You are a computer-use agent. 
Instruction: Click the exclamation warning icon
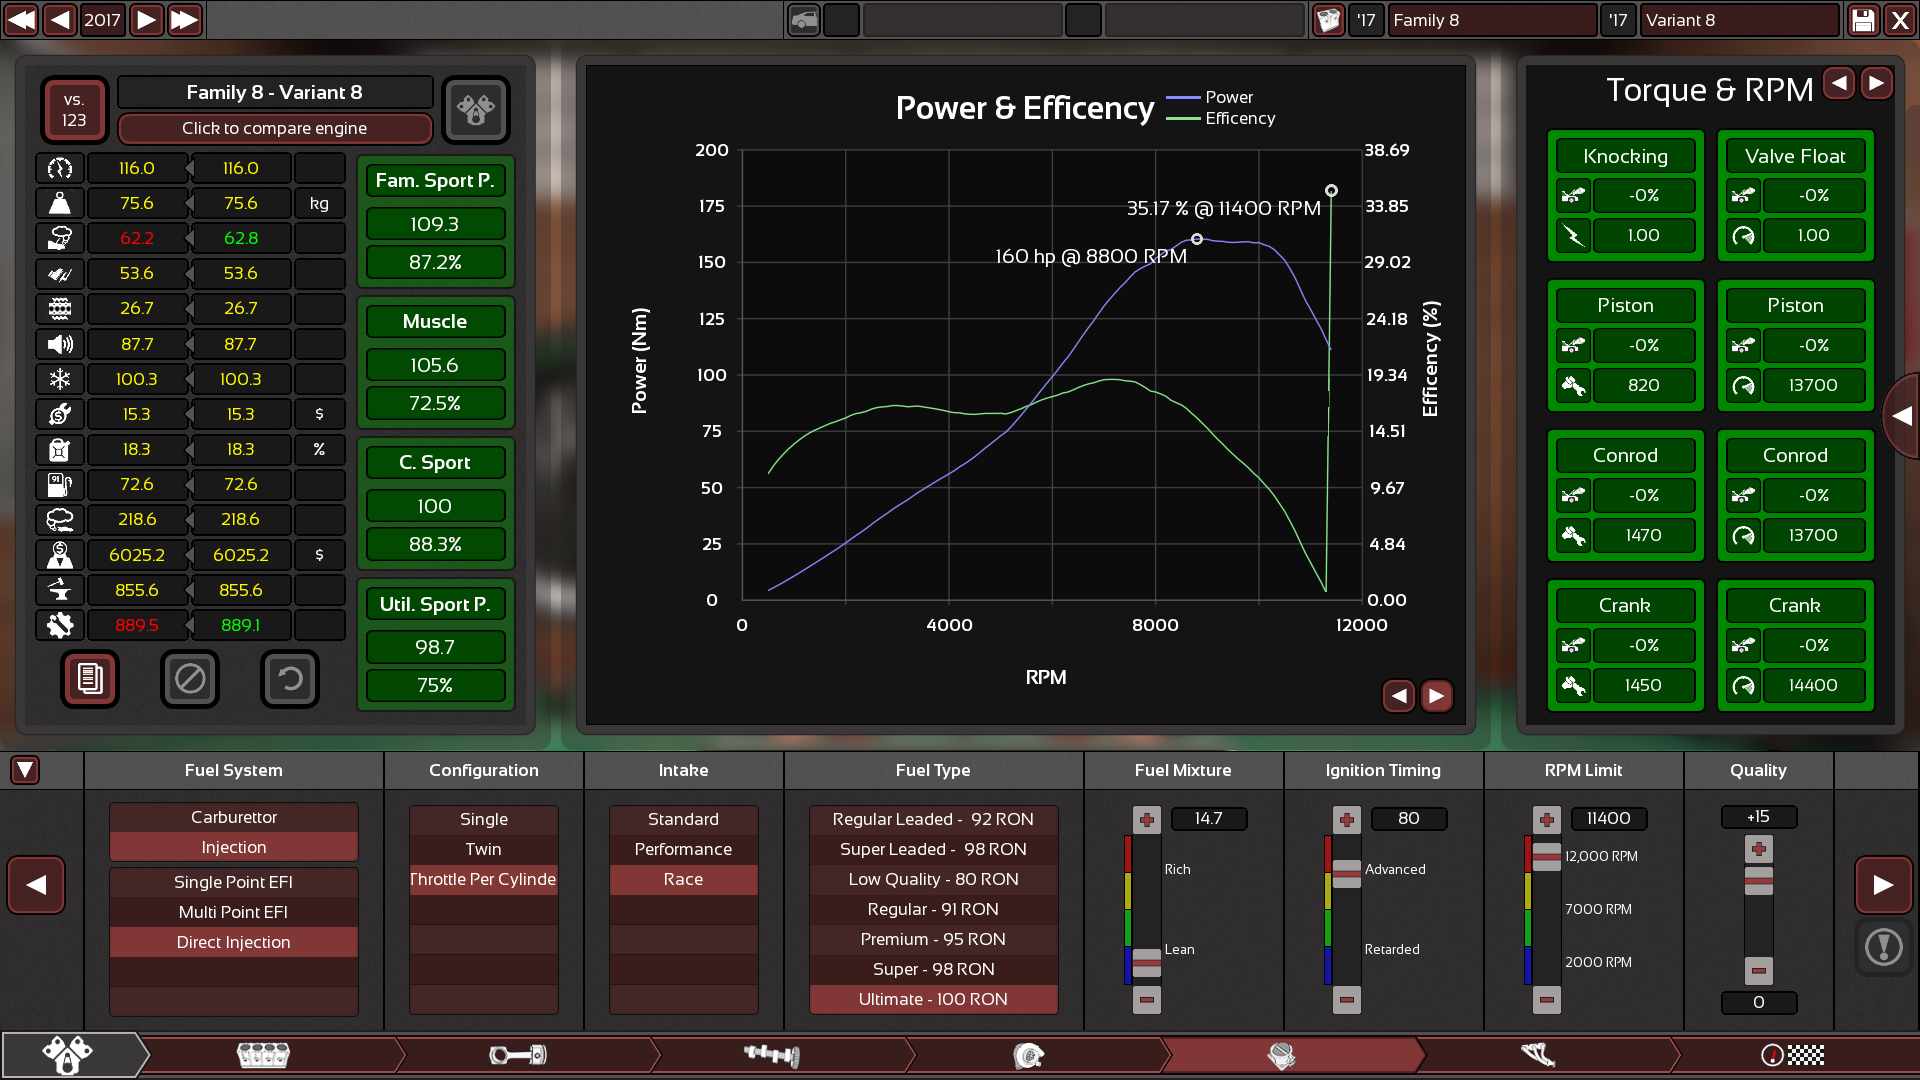tap(1883, 946)
